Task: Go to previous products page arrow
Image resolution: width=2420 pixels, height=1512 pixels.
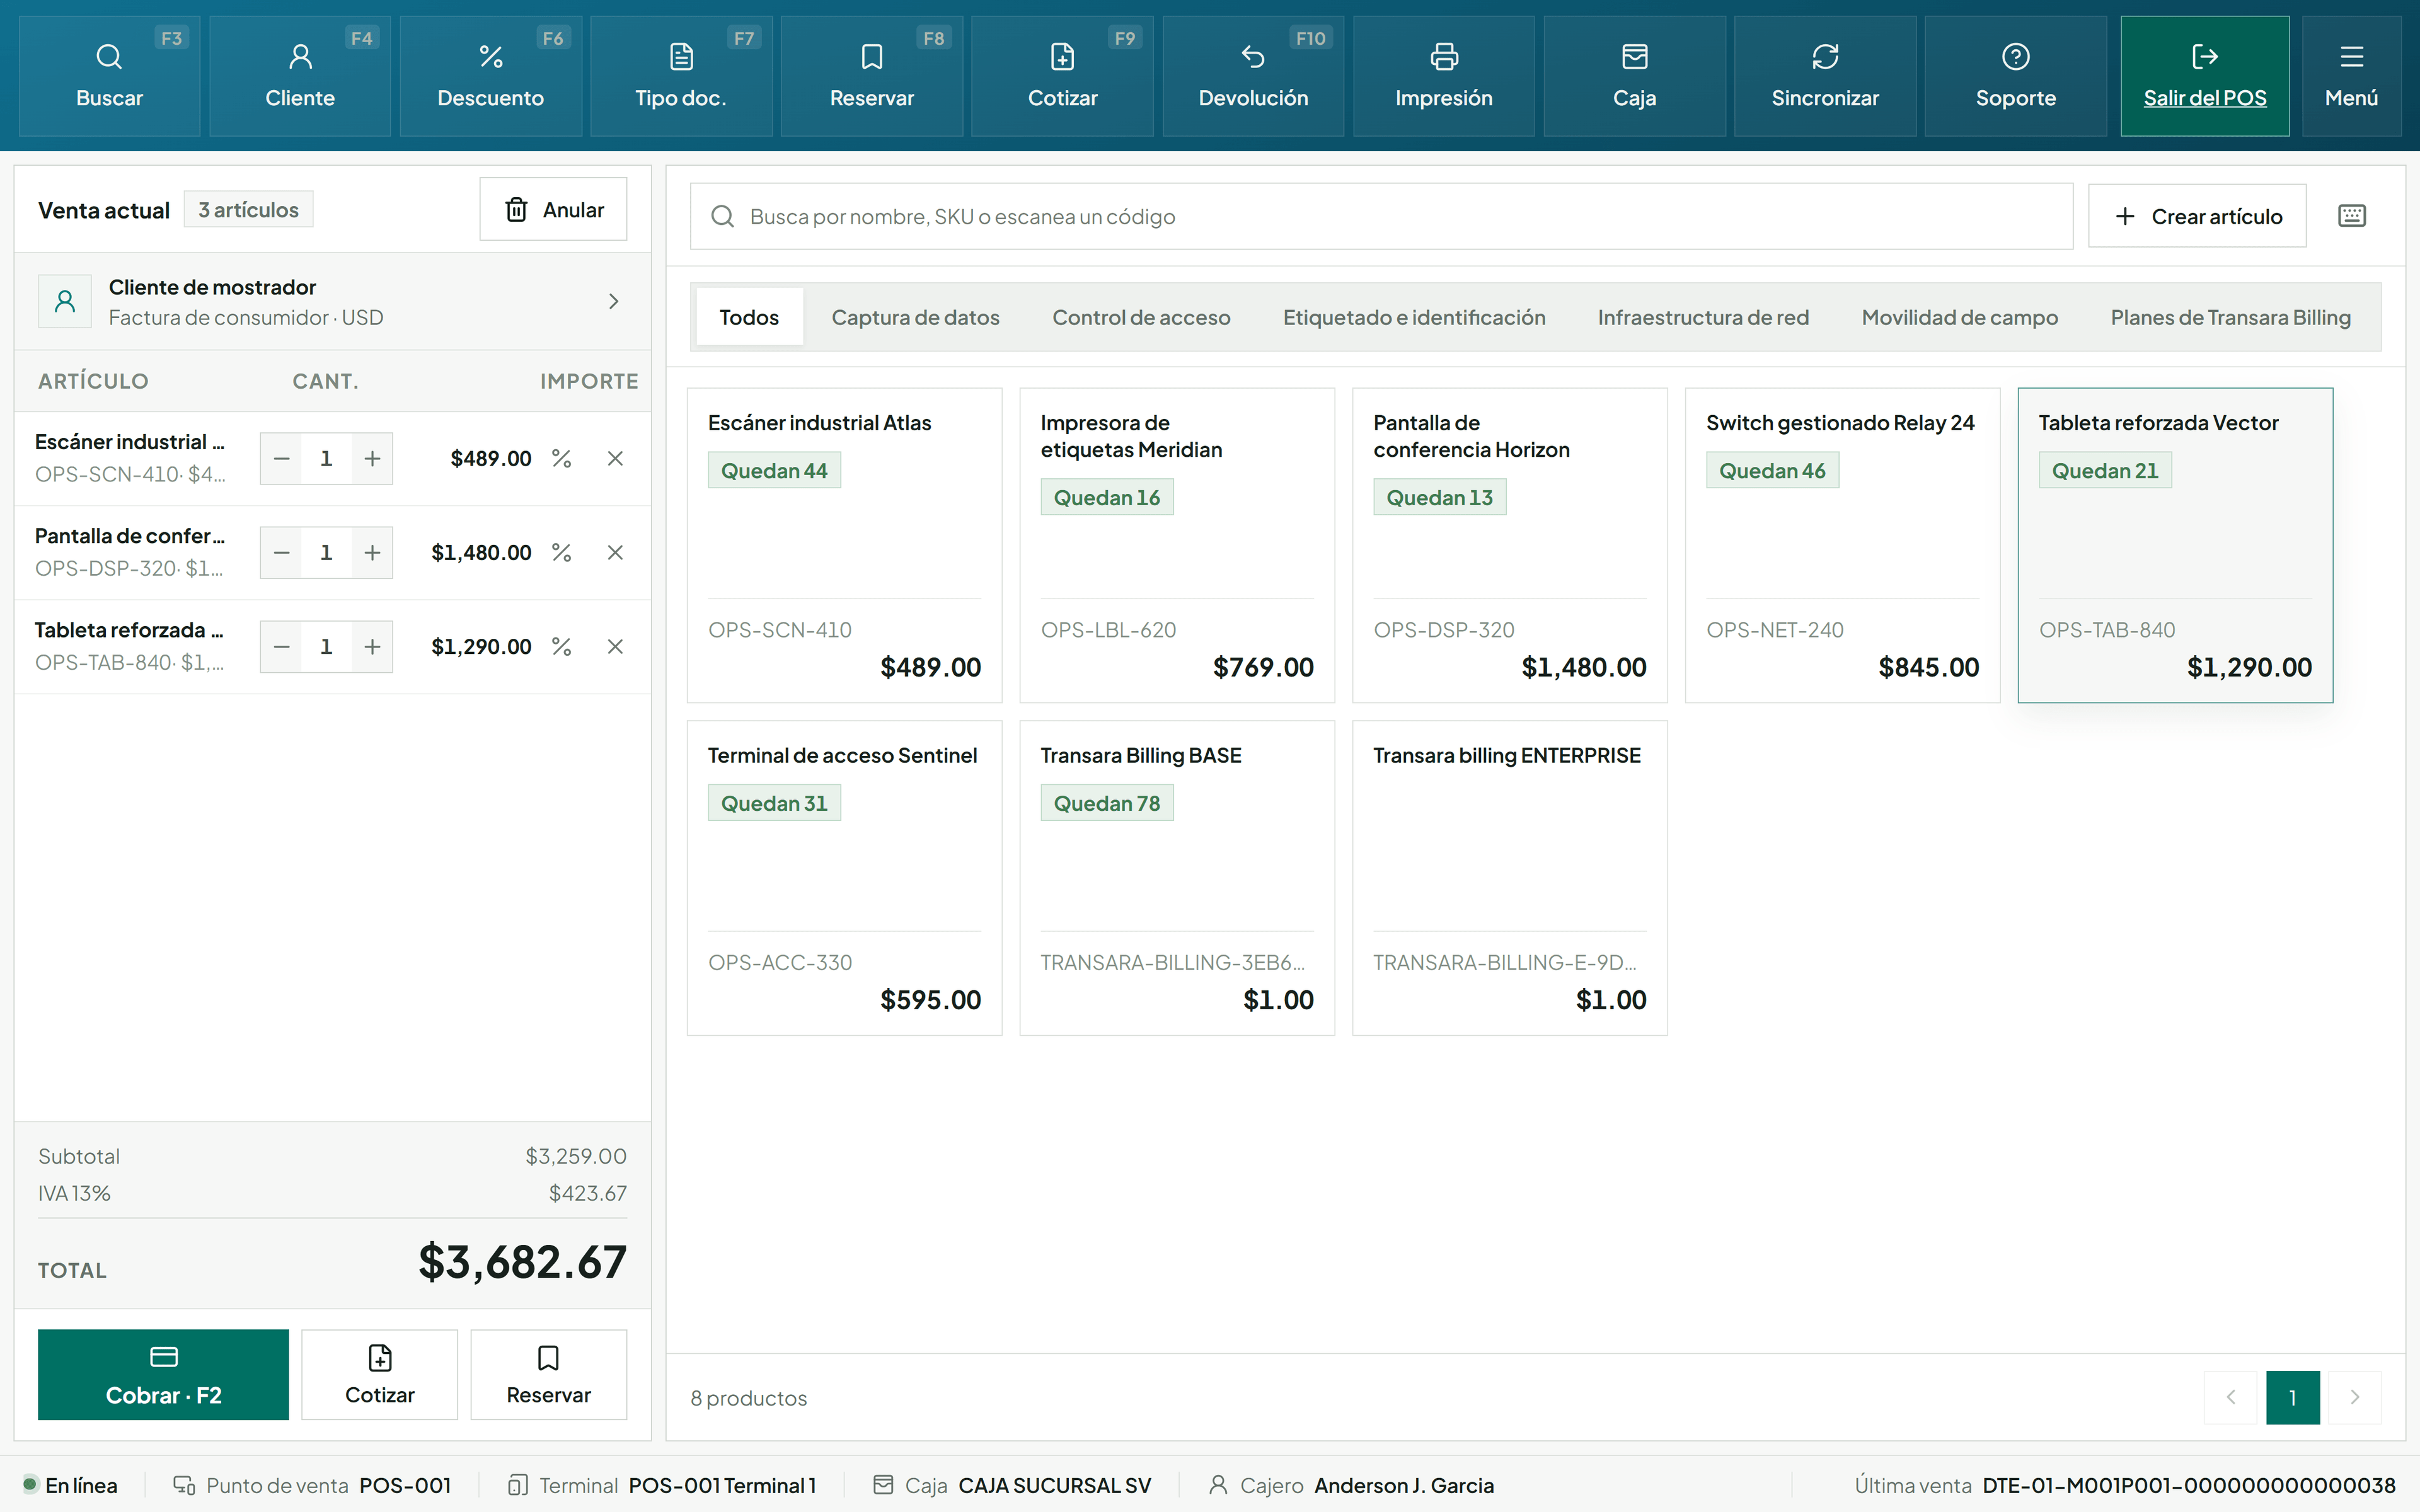Action: (2230, 1397)
